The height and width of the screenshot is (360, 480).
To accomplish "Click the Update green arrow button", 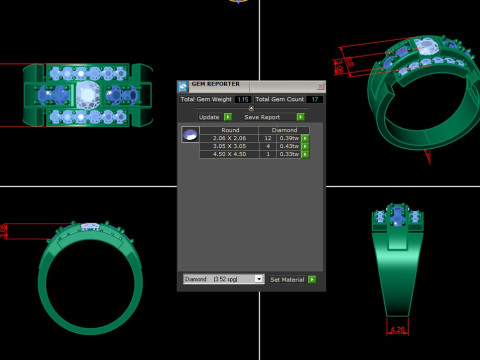I will tap(228, 117).
